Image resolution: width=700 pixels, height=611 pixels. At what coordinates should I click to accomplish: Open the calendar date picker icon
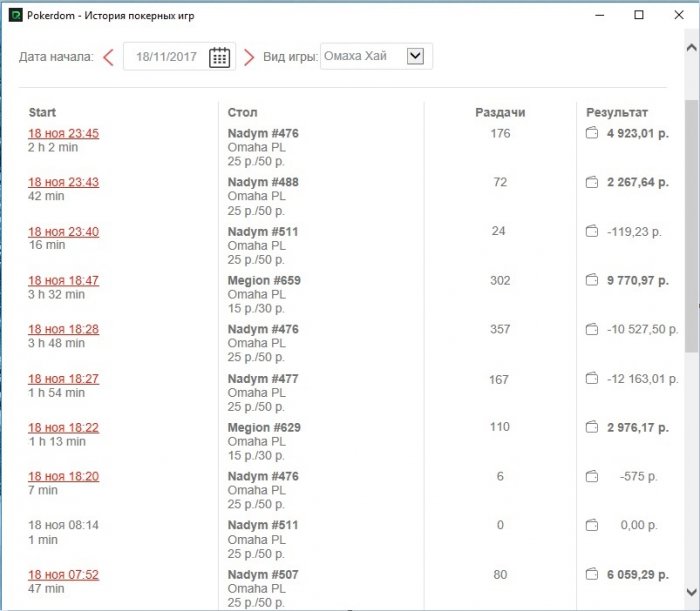tap(219, 57)
